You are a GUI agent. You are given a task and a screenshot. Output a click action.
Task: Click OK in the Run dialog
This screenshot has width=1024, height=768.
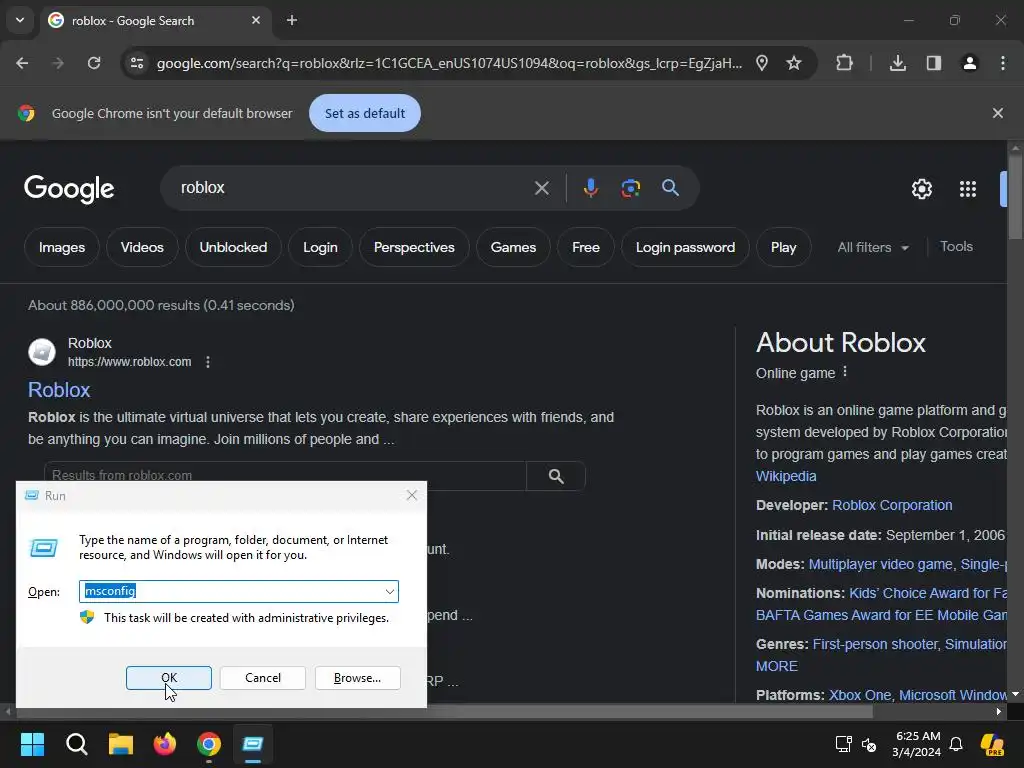168,678
